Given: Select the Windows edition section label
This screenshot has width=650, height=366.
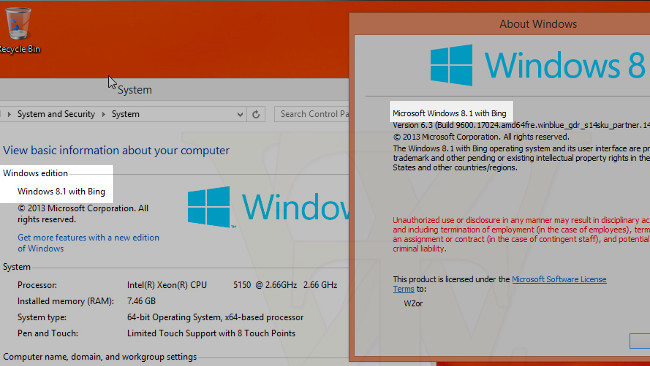Looking at the screenshot, I should tap(35, 173).
